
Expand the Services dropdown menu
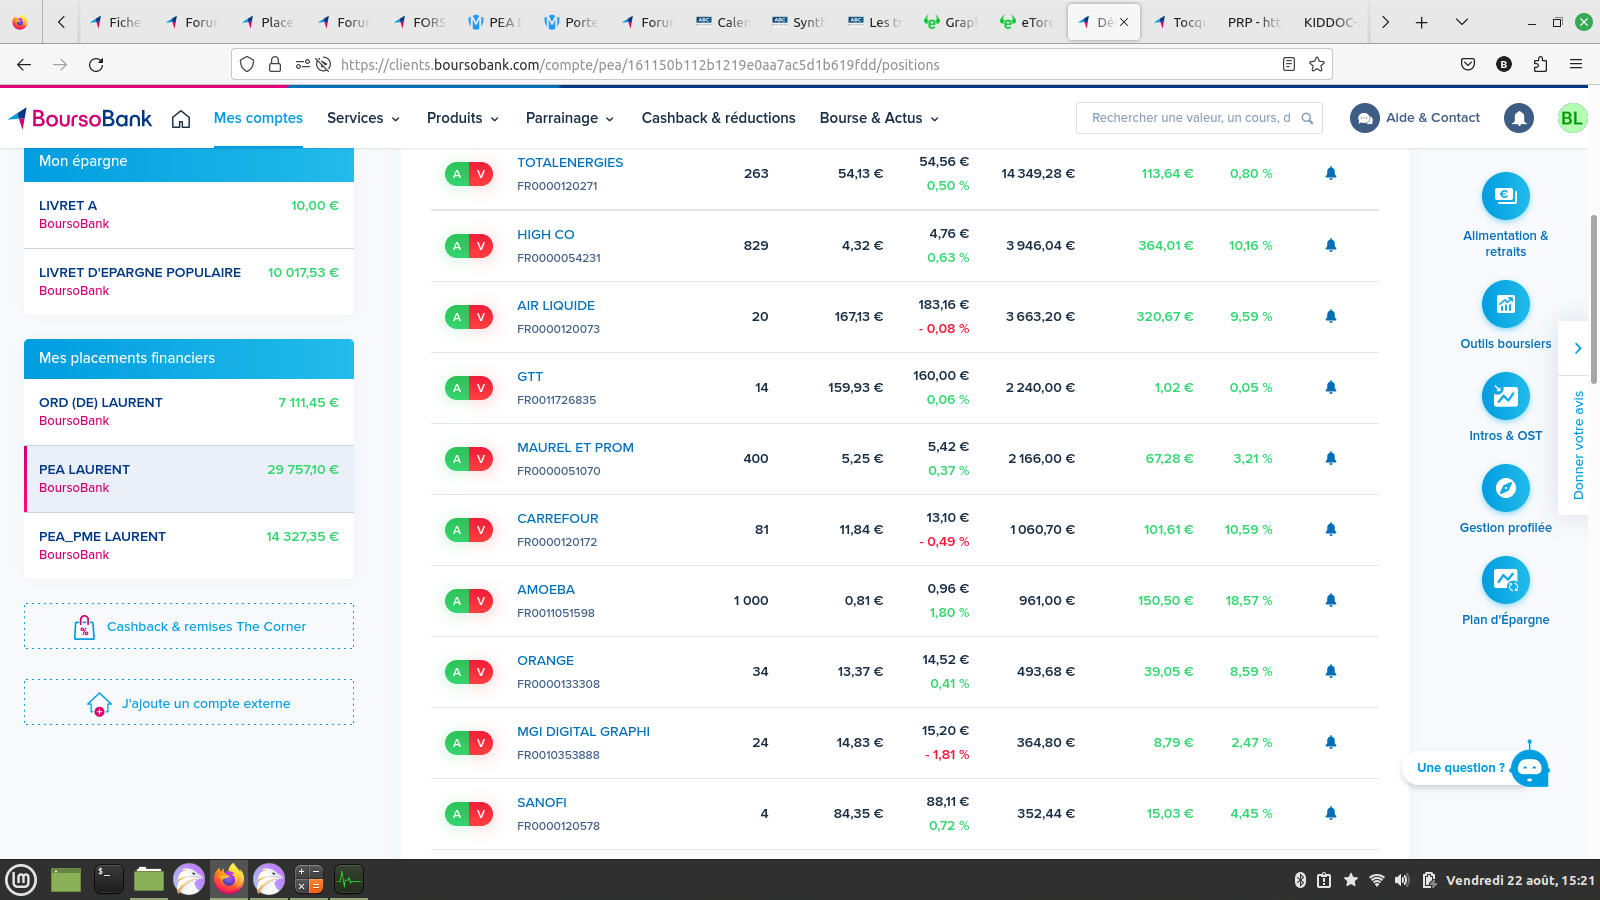363,118
